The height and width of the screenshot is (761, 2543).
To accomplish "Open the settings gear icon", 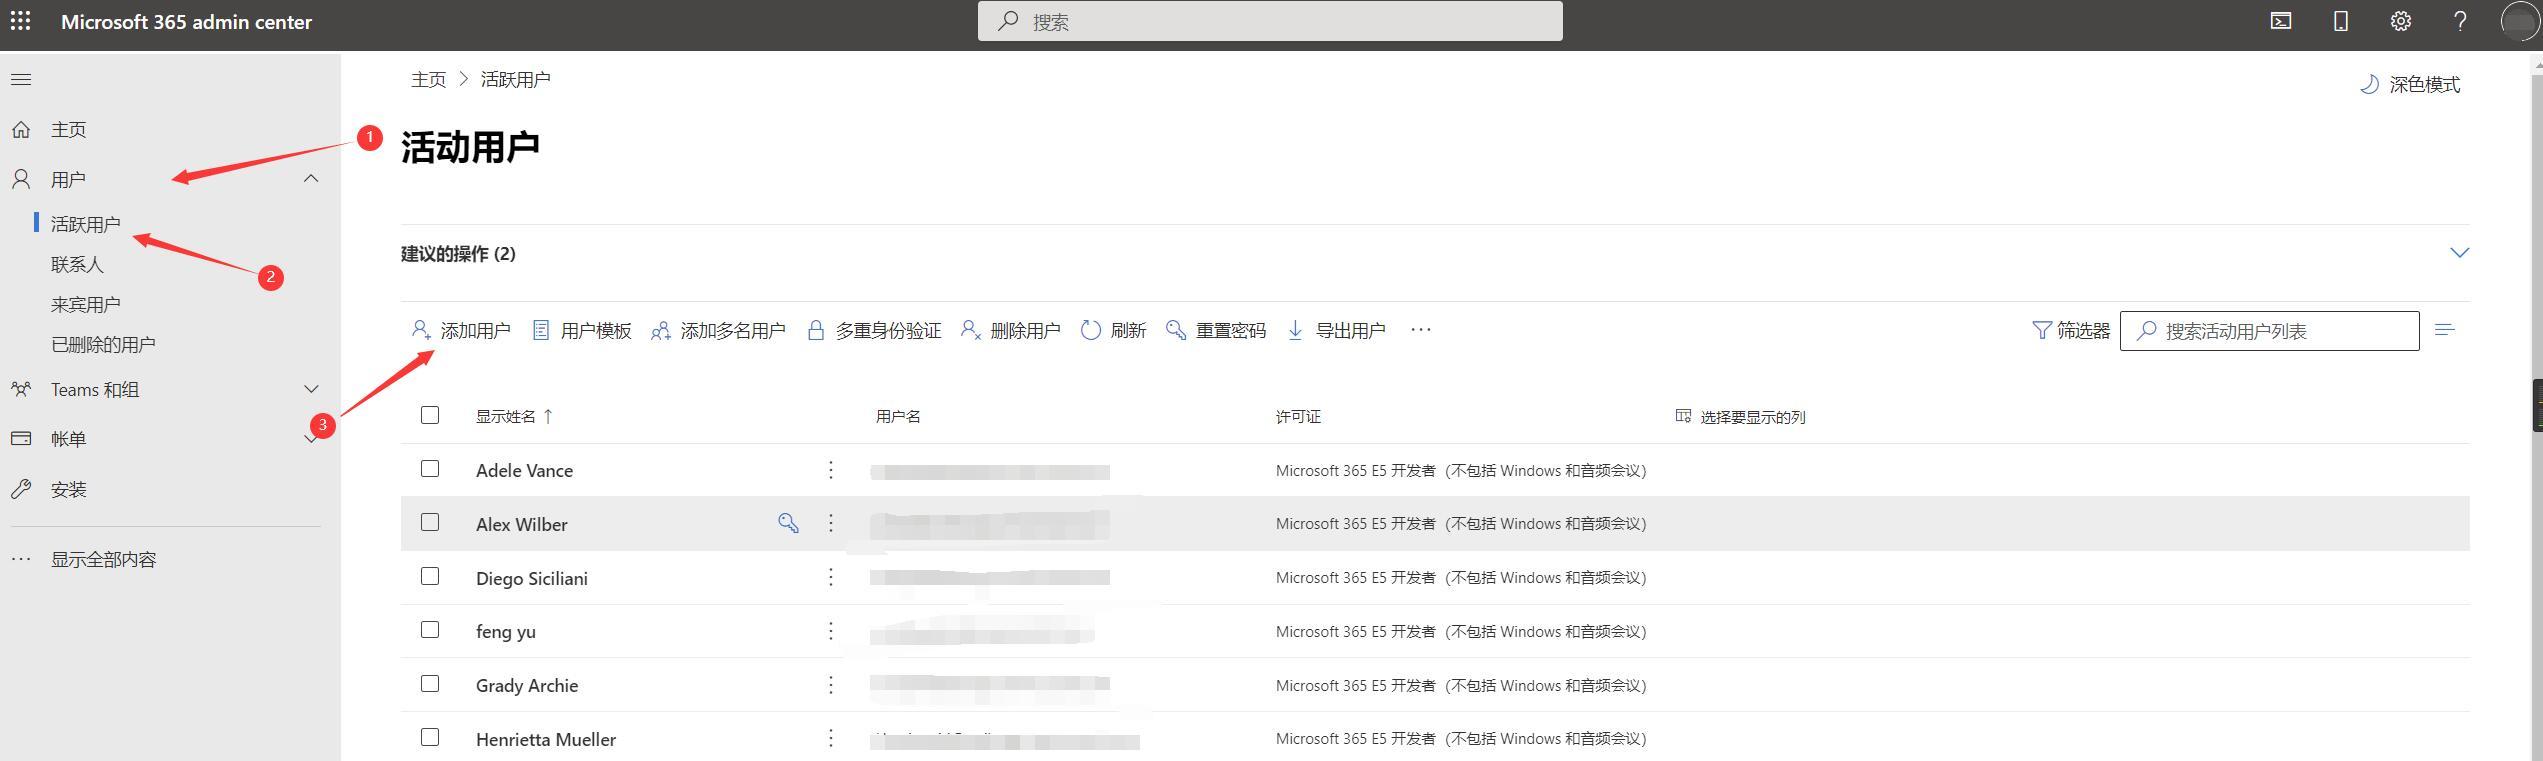I will point(2400,21).
